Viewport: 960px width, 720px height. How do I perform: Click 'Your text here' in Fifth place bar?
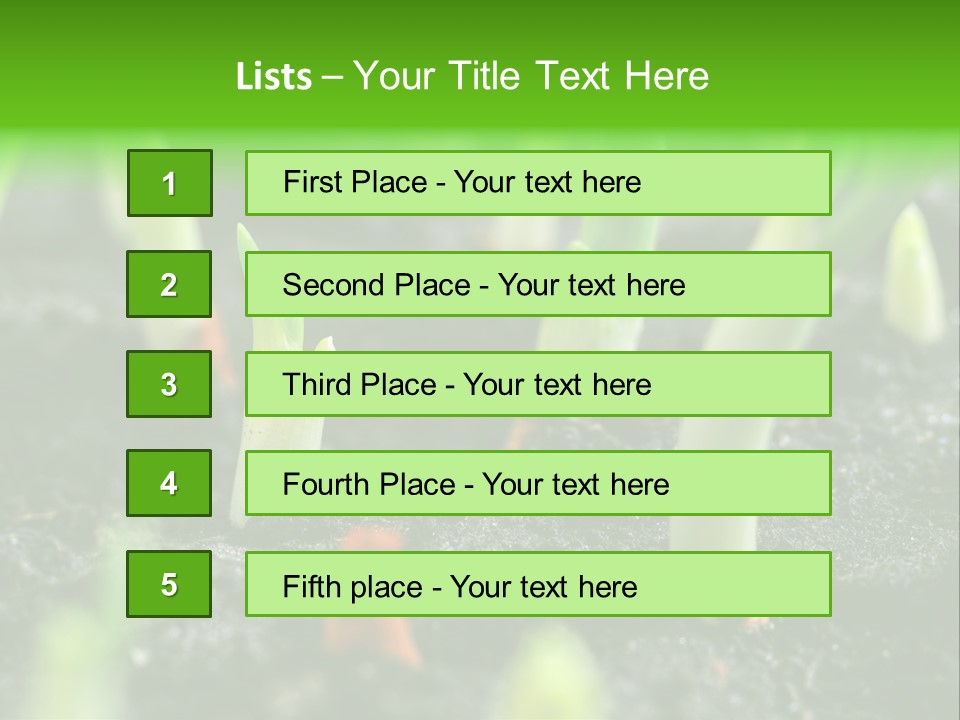point(544,587)
